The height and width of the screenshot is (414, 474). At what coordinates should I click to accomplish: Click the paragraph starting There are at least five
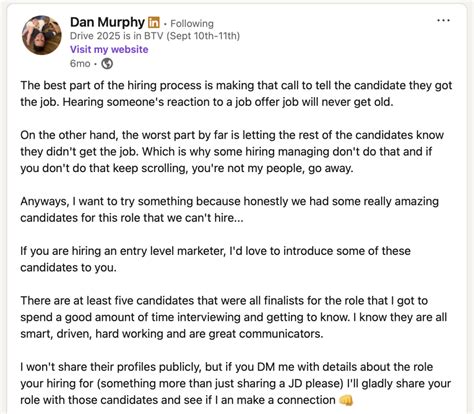(x=234, y=317)
